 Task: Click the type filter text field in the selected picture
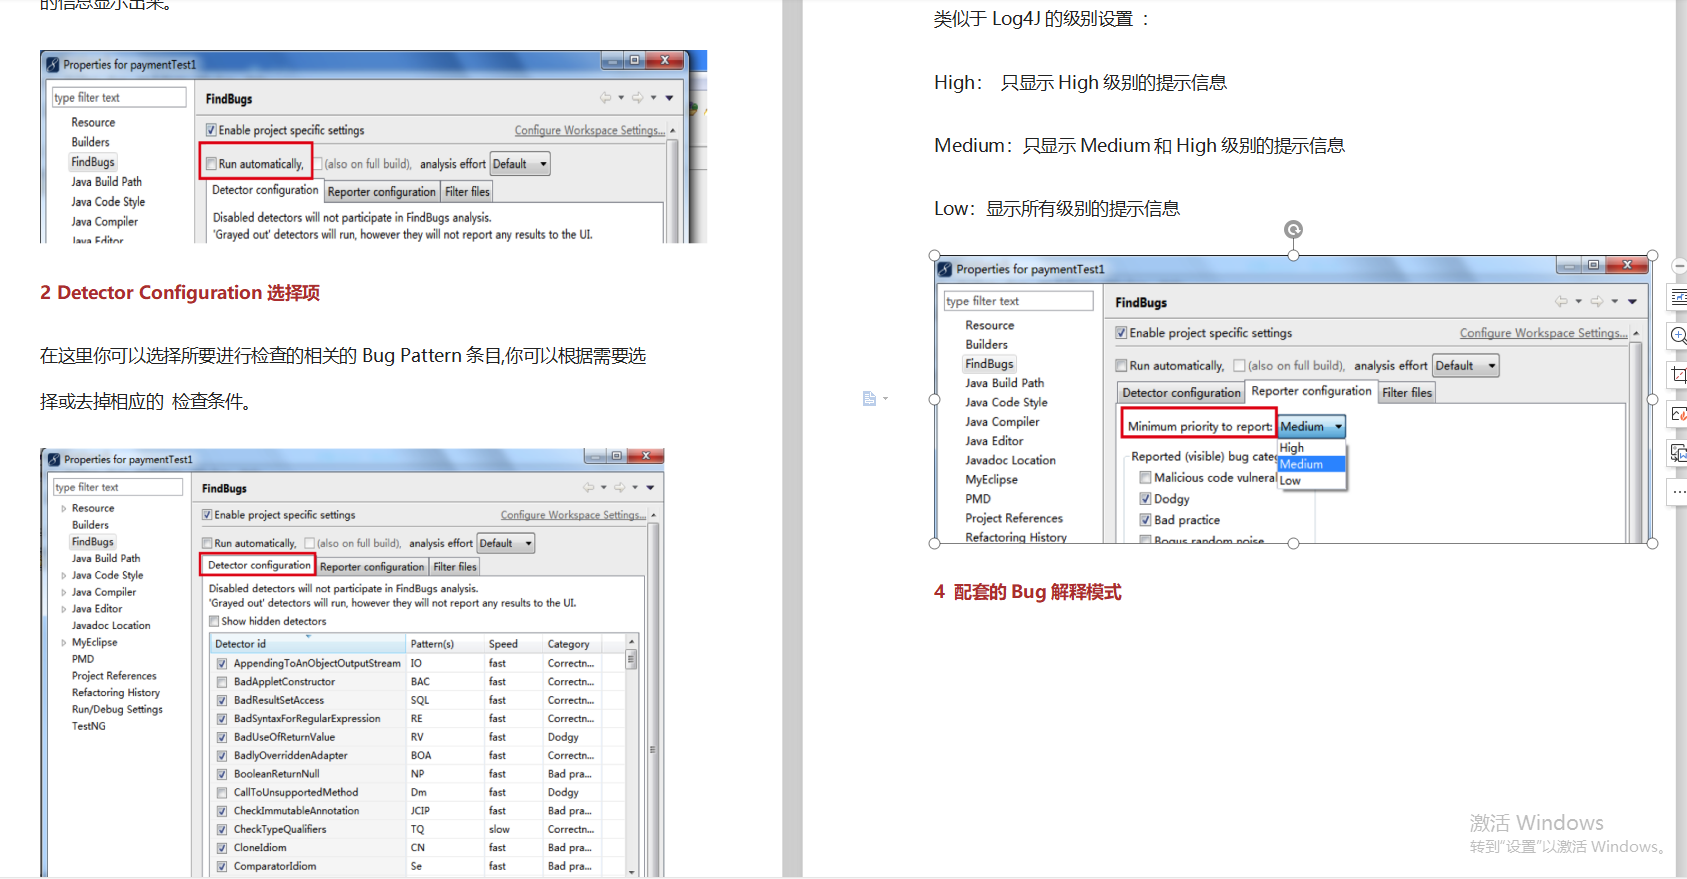(x=1019, y=301)
